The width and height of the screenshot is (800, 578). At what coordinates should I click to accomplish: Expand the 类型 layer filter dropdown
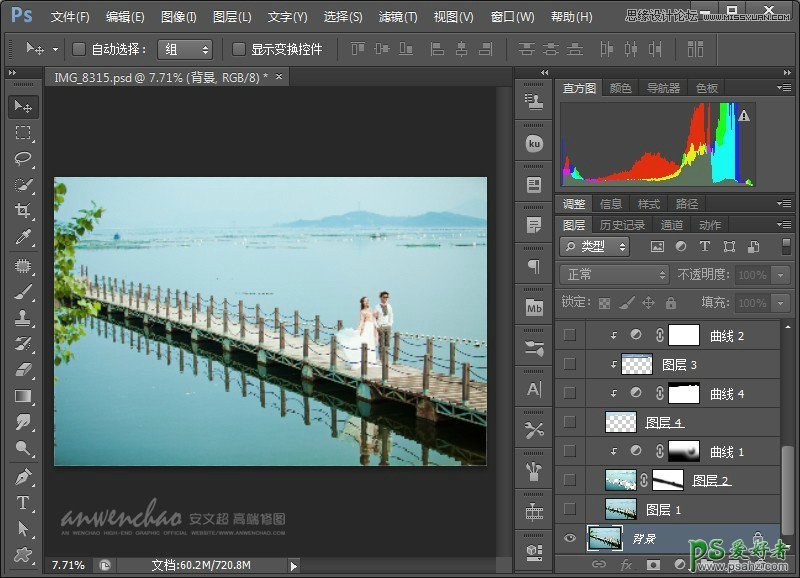(595, 246)
